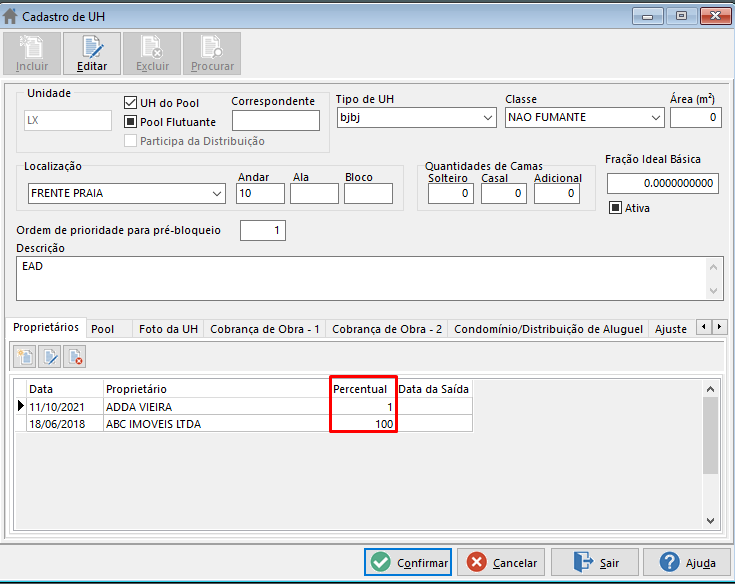The height and width of the screenshot is (584, 735).
Task: Open Condomínio/Distribuição de Aluguel tab
Action: 548,329
